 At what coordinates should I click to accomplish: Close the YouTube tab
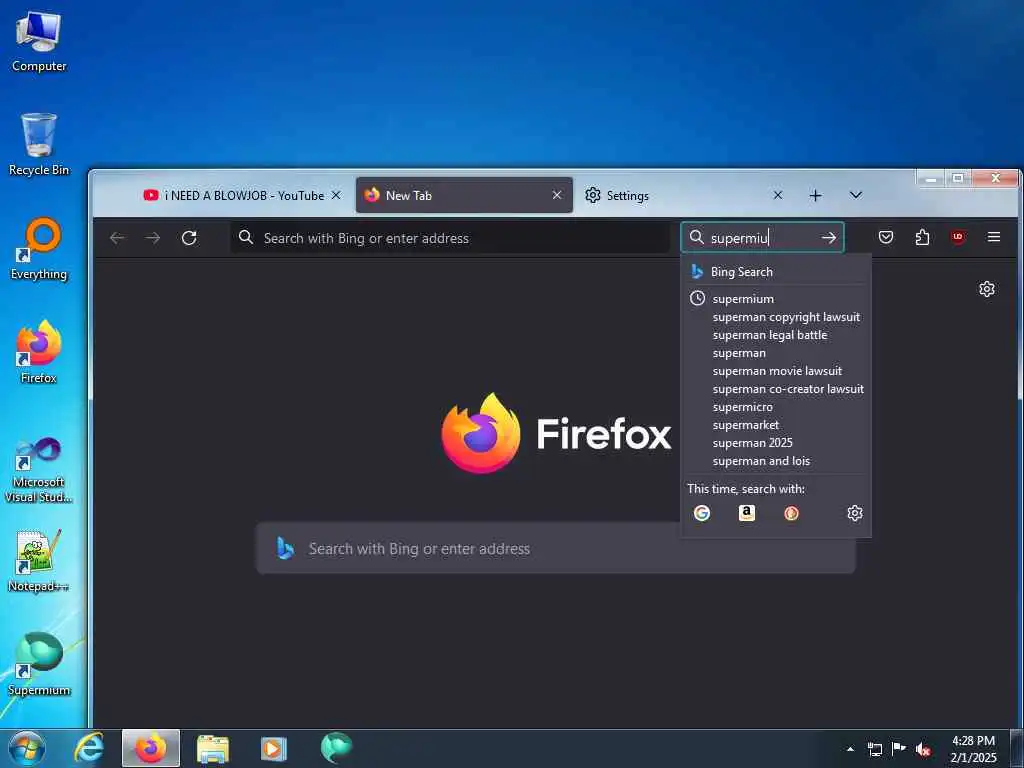(336, 195)
